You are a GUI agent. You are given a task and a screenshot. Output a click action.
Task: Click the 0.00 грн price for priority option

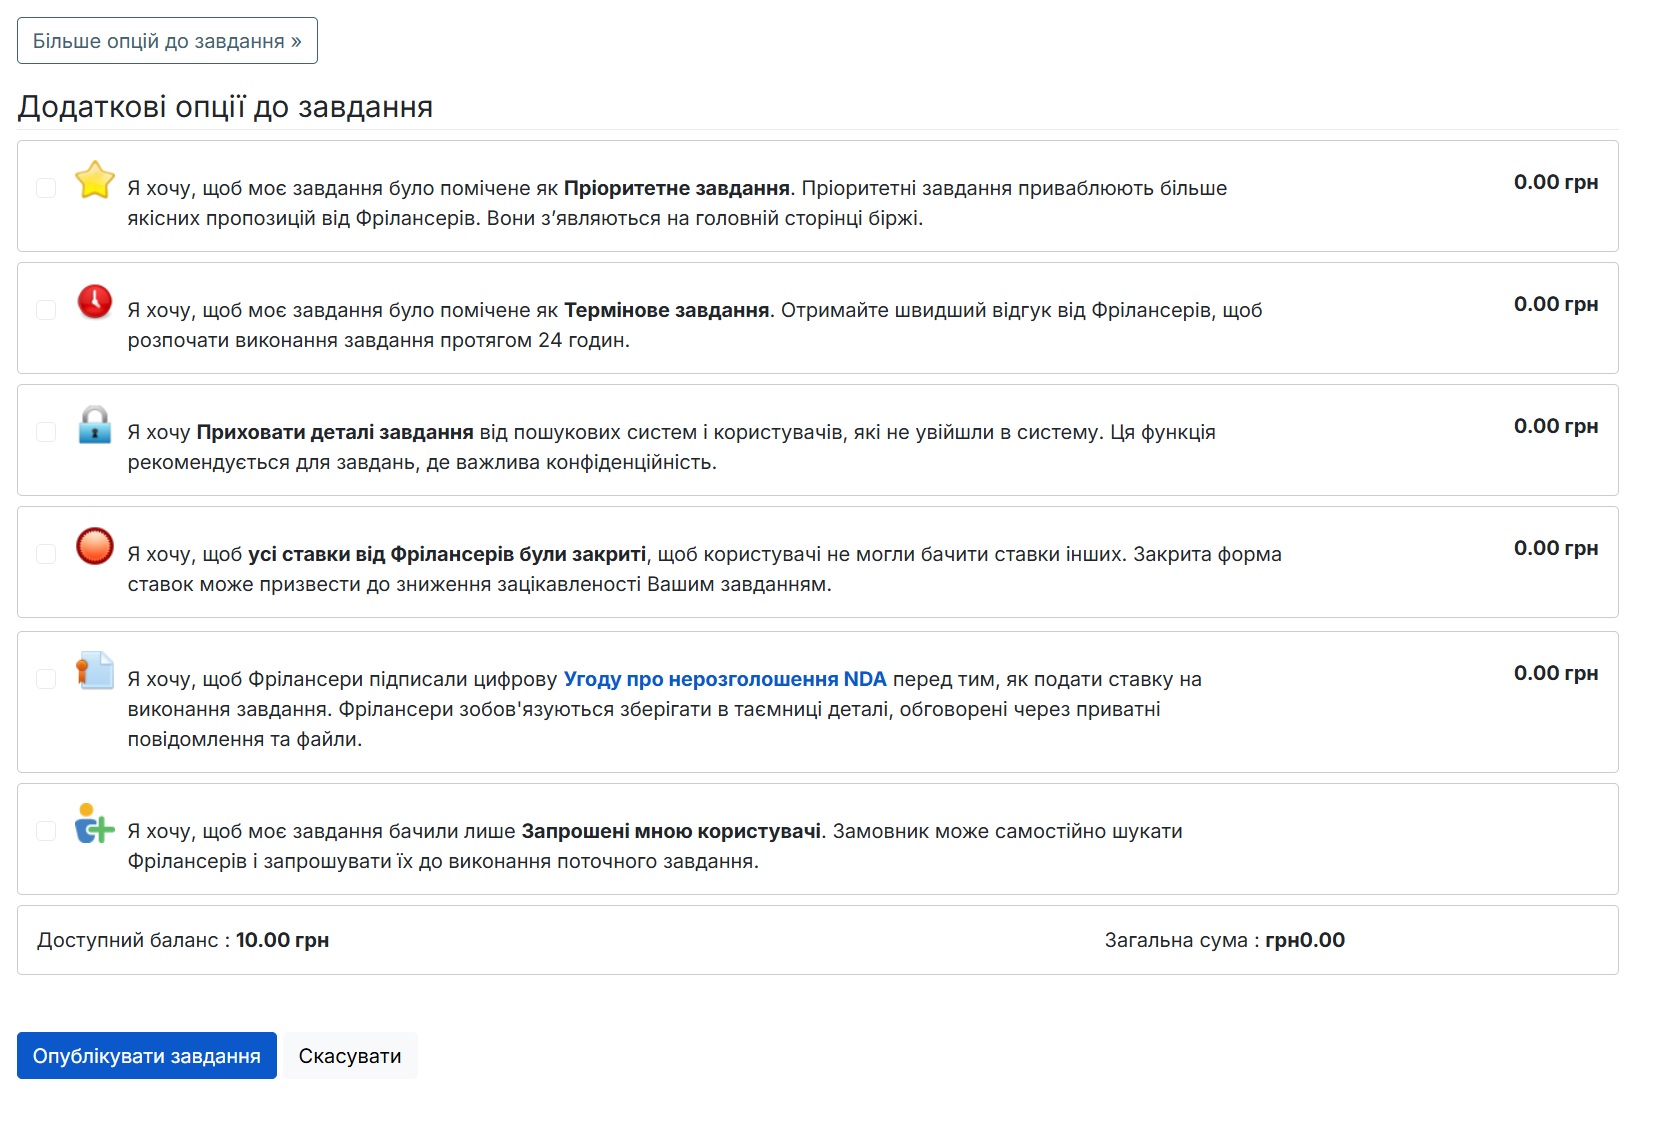1555,182
